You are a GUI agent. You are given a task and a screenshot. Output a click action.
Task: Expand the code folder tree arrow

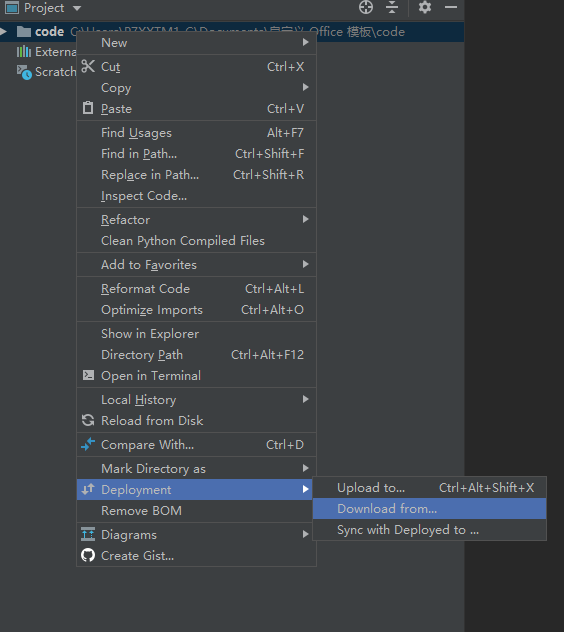click(x=3, y=31)
